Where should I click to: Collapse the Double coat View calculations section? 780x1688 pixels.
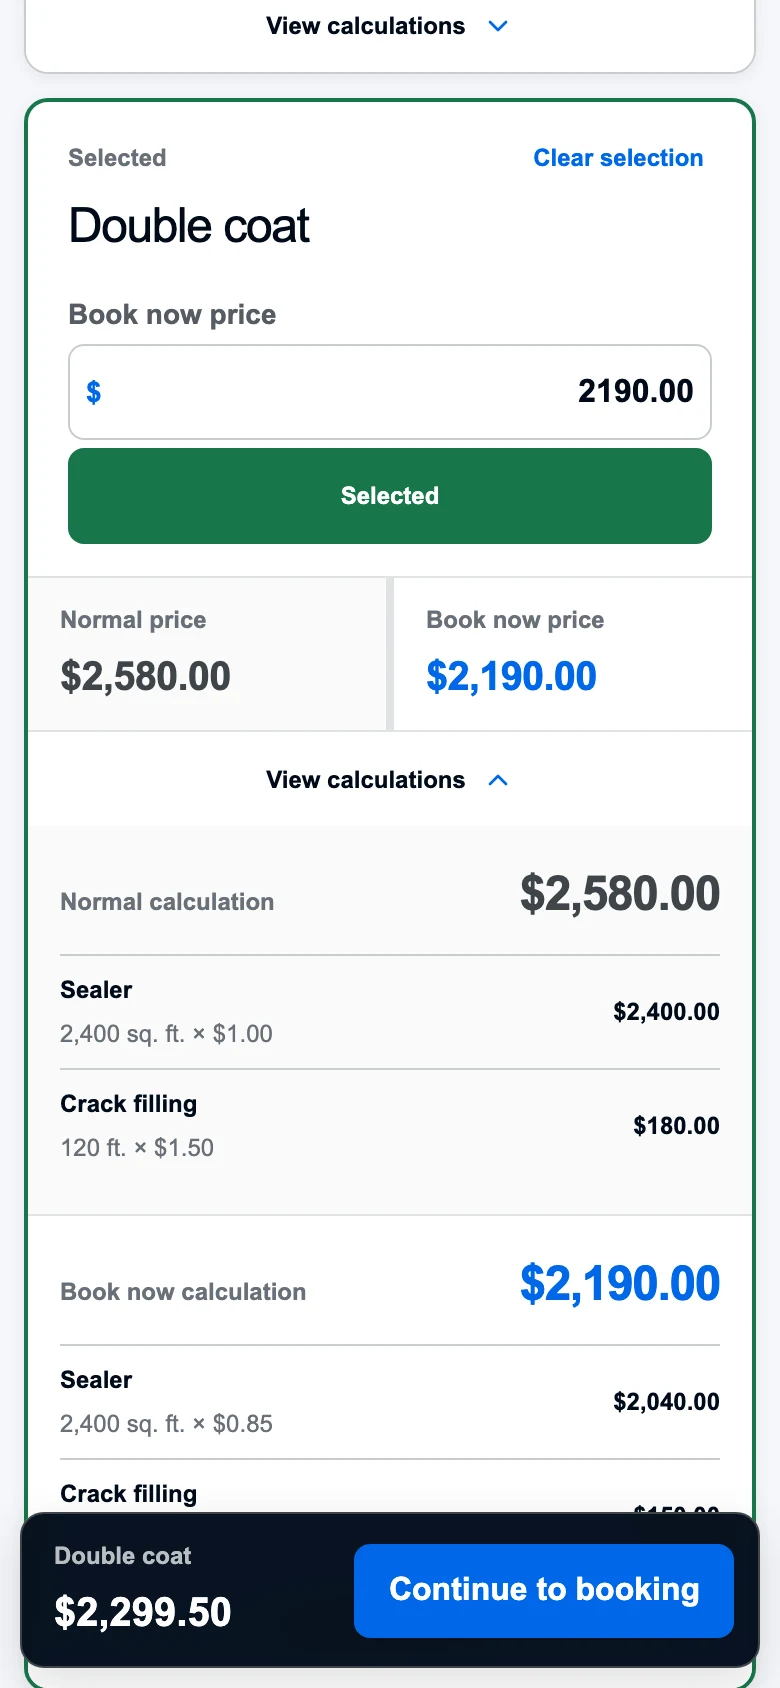389,780
